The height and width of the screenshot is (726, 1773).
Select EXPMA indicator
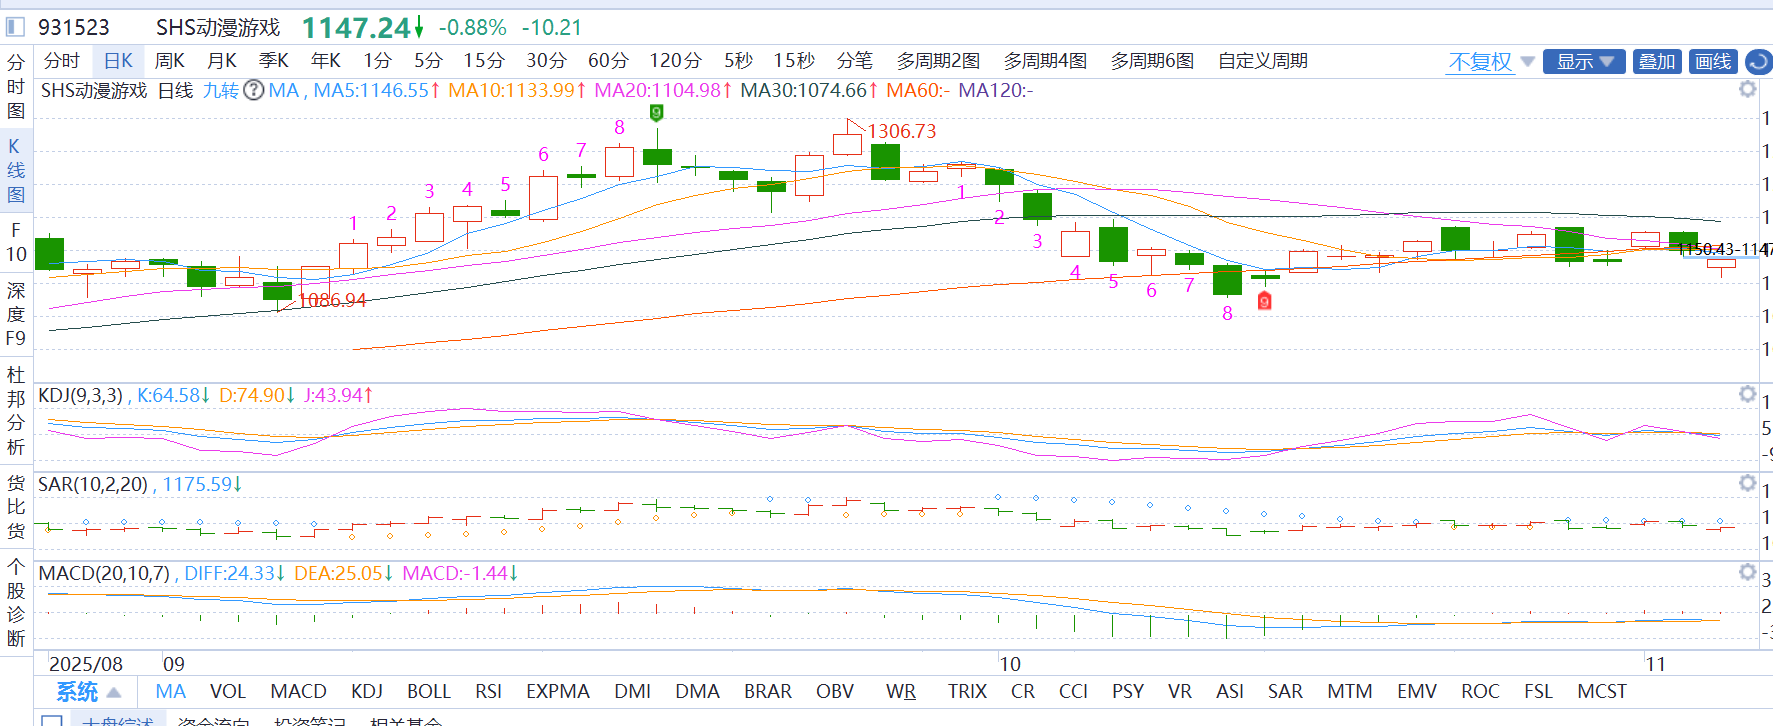tap(557, 691)
